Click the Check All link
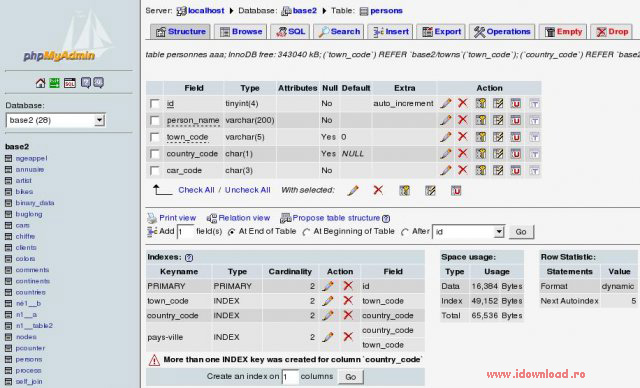 (196, 190)
